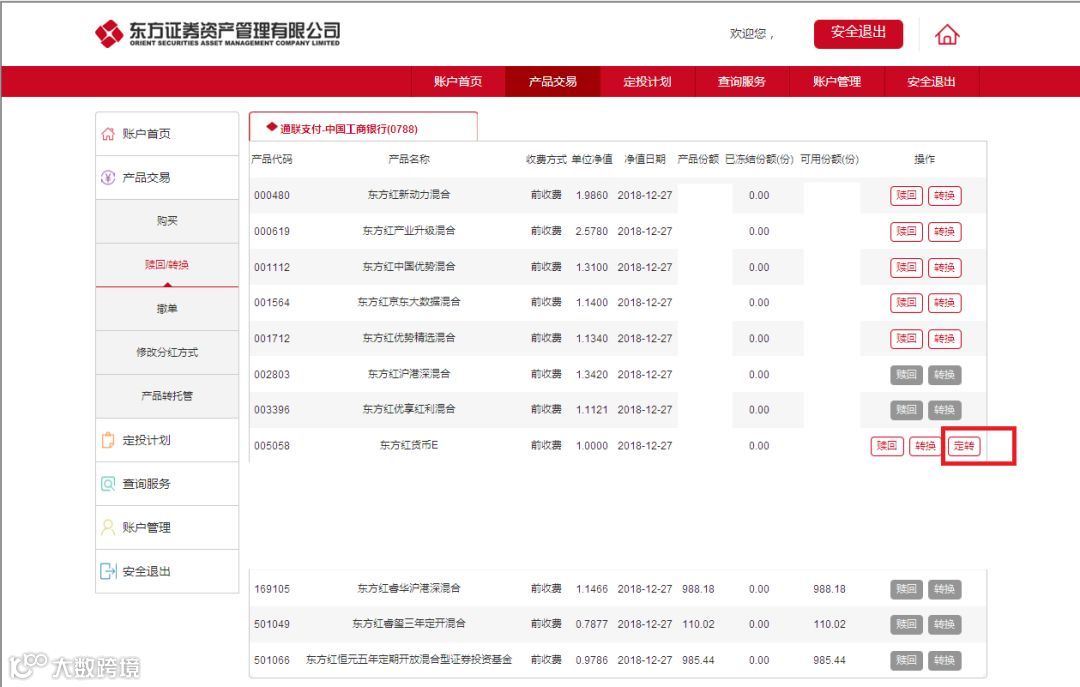The height and width of the screenshot is (687, 1080).
Task: Select product code 501066
Action: (x=271, y=660)
